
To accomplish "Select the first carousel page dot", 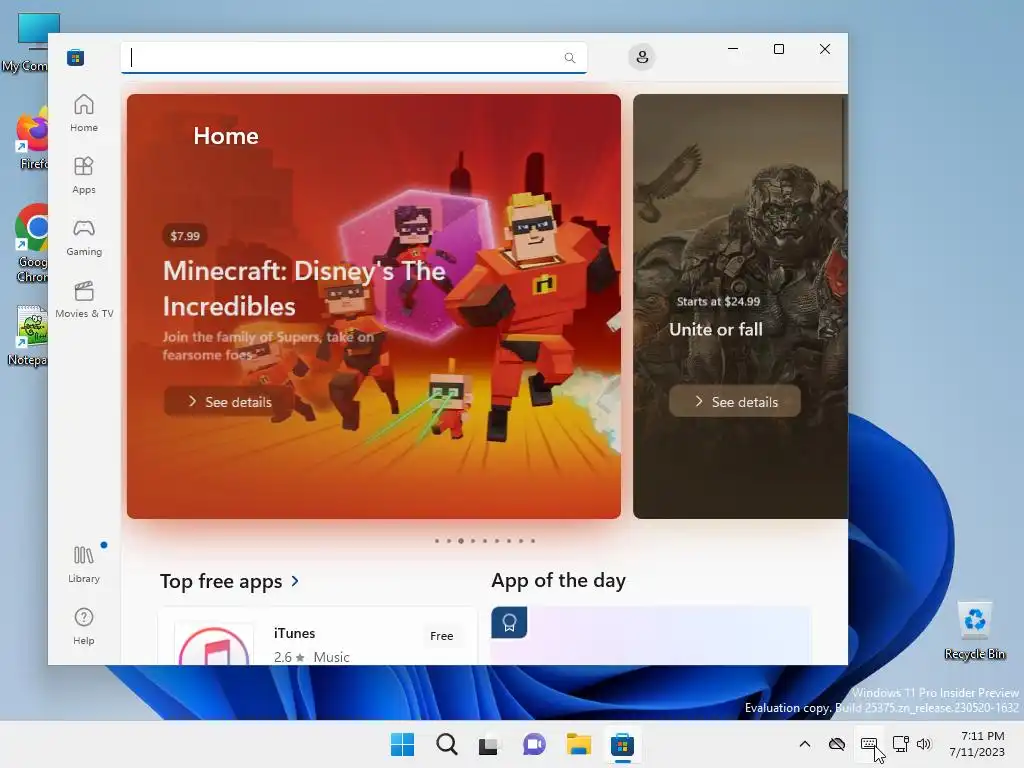I will (437, 541).
